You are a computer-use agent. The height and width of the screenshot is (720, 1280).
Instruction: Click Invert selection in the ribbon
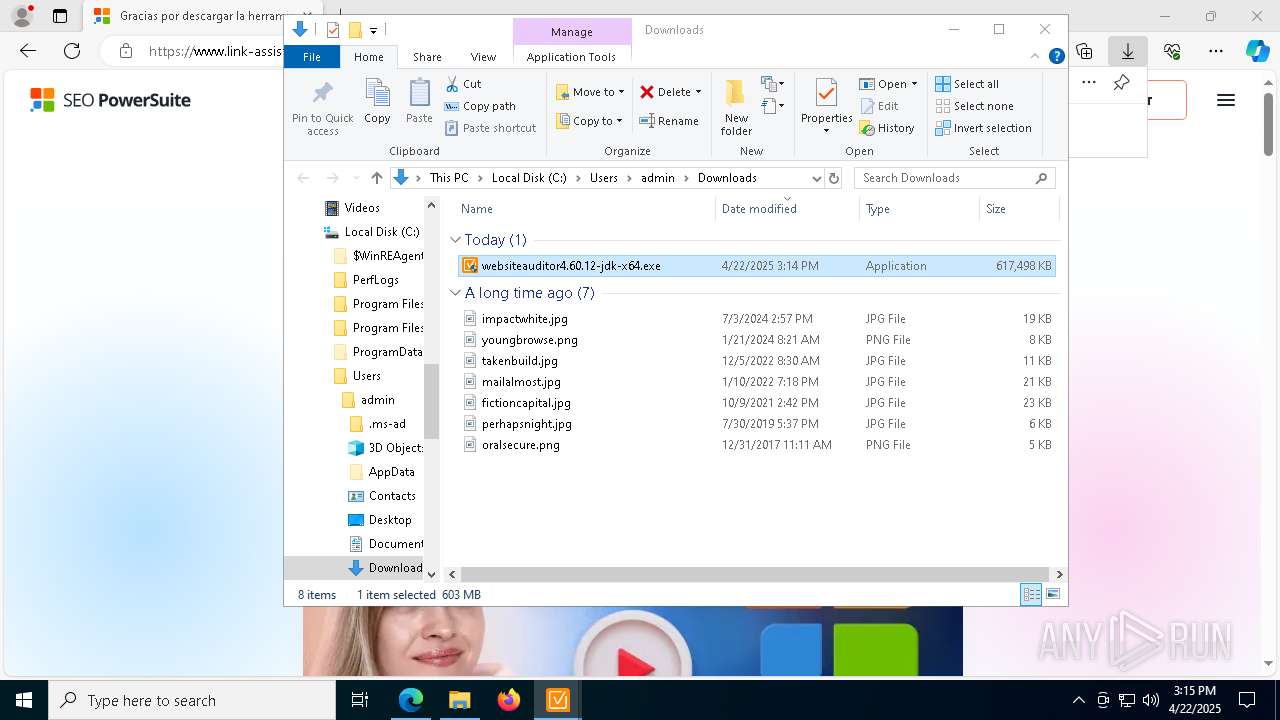point(984,128)
